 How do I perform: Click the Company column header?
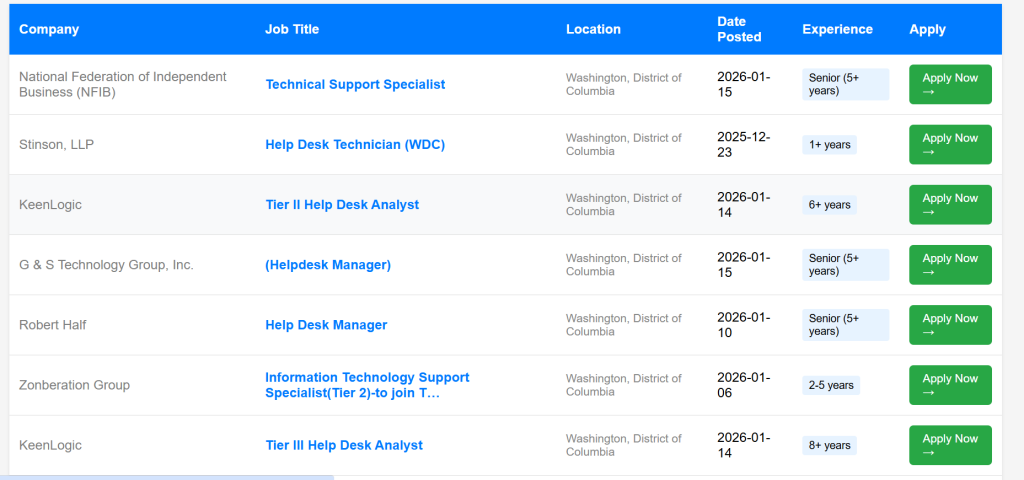pos(49,29)
